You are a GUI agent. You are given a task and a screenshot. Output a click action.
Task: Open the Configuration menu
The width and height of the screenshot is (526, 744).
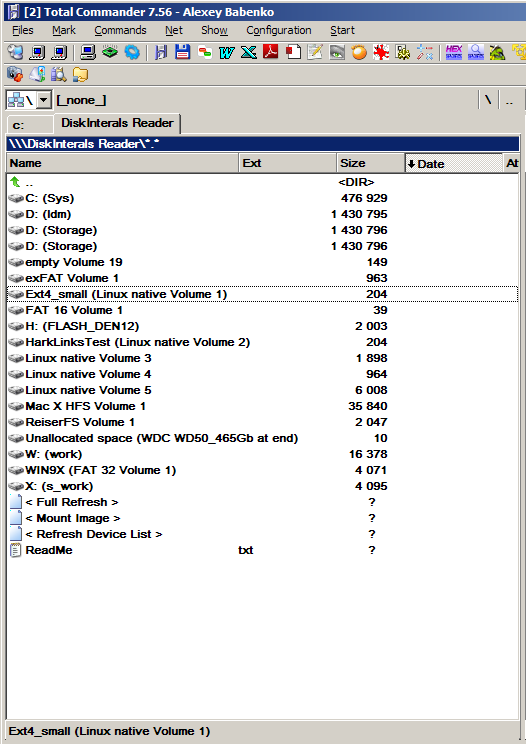(x=278, y=30)
